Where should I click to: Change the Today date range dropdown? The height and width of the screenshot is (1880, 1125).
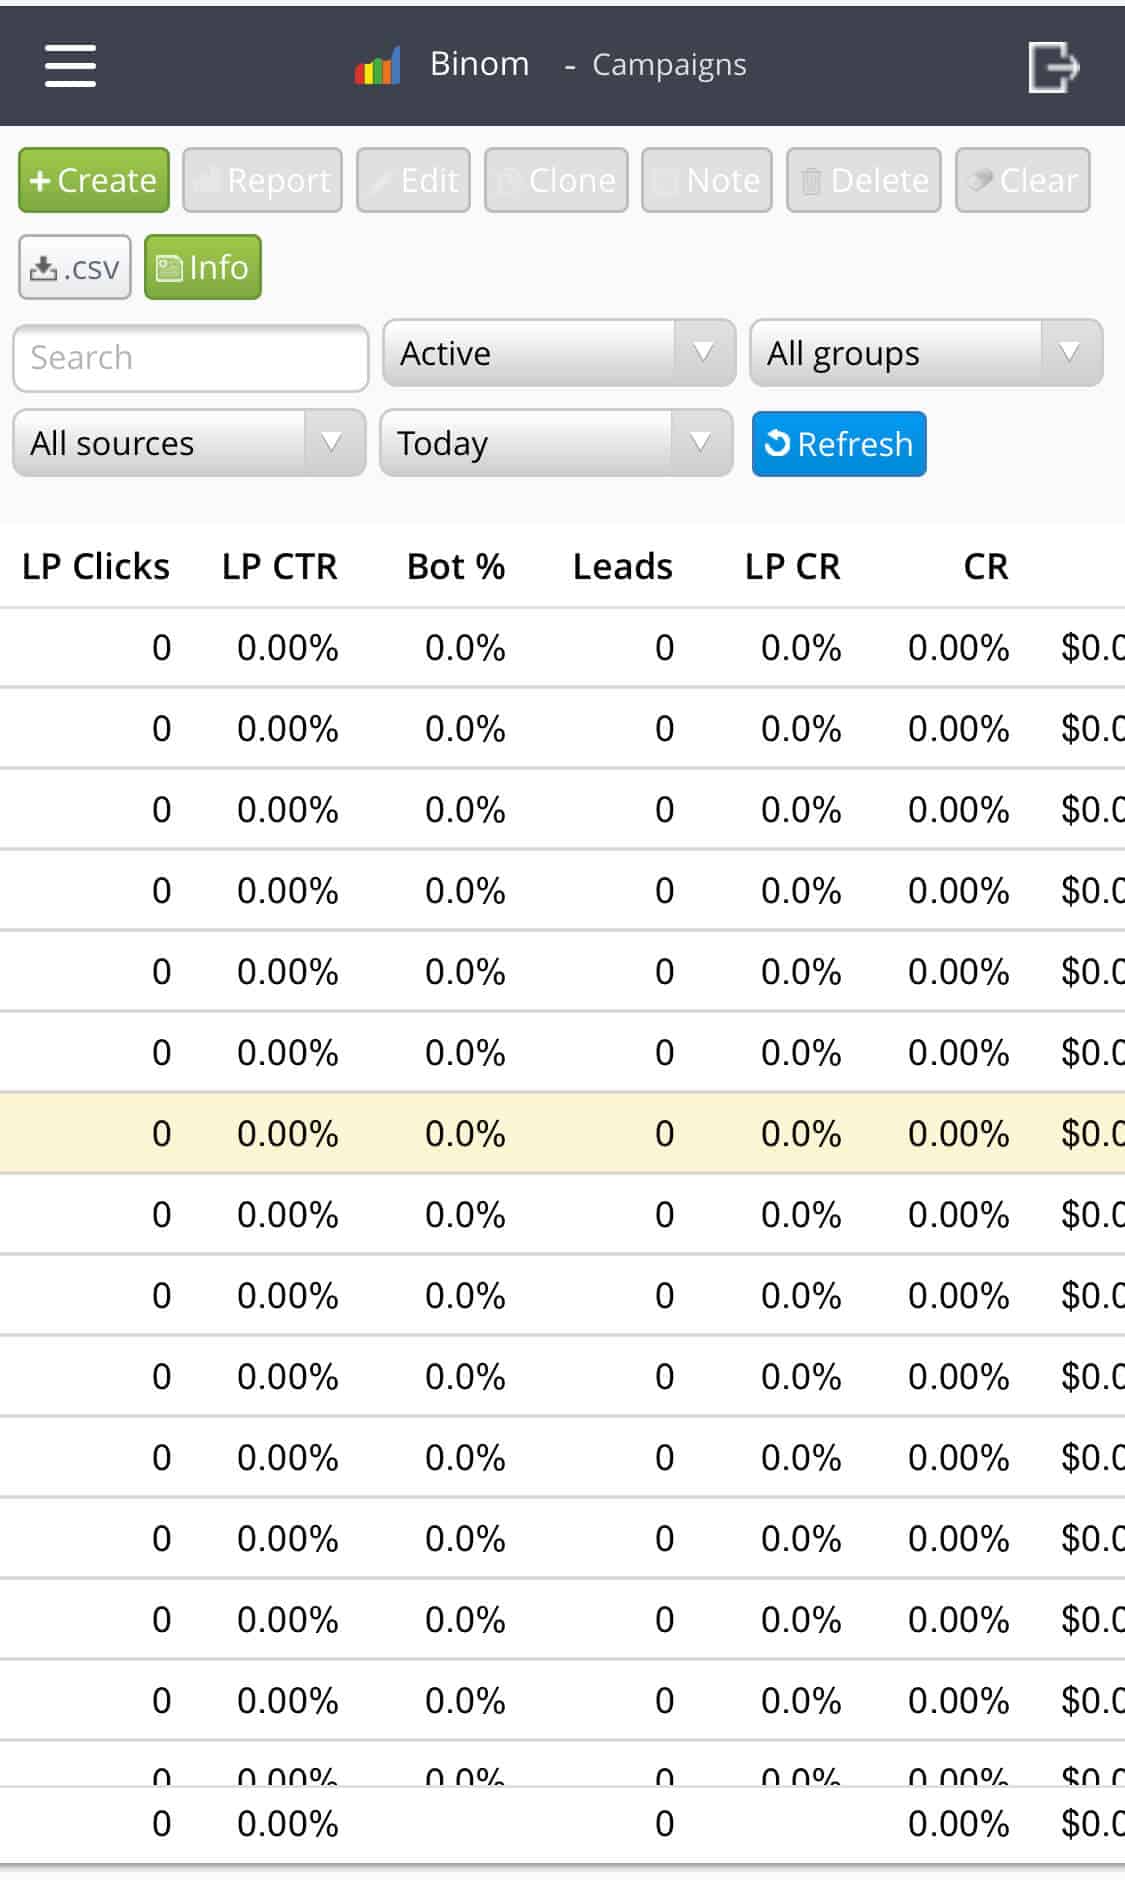click(555, 444)
